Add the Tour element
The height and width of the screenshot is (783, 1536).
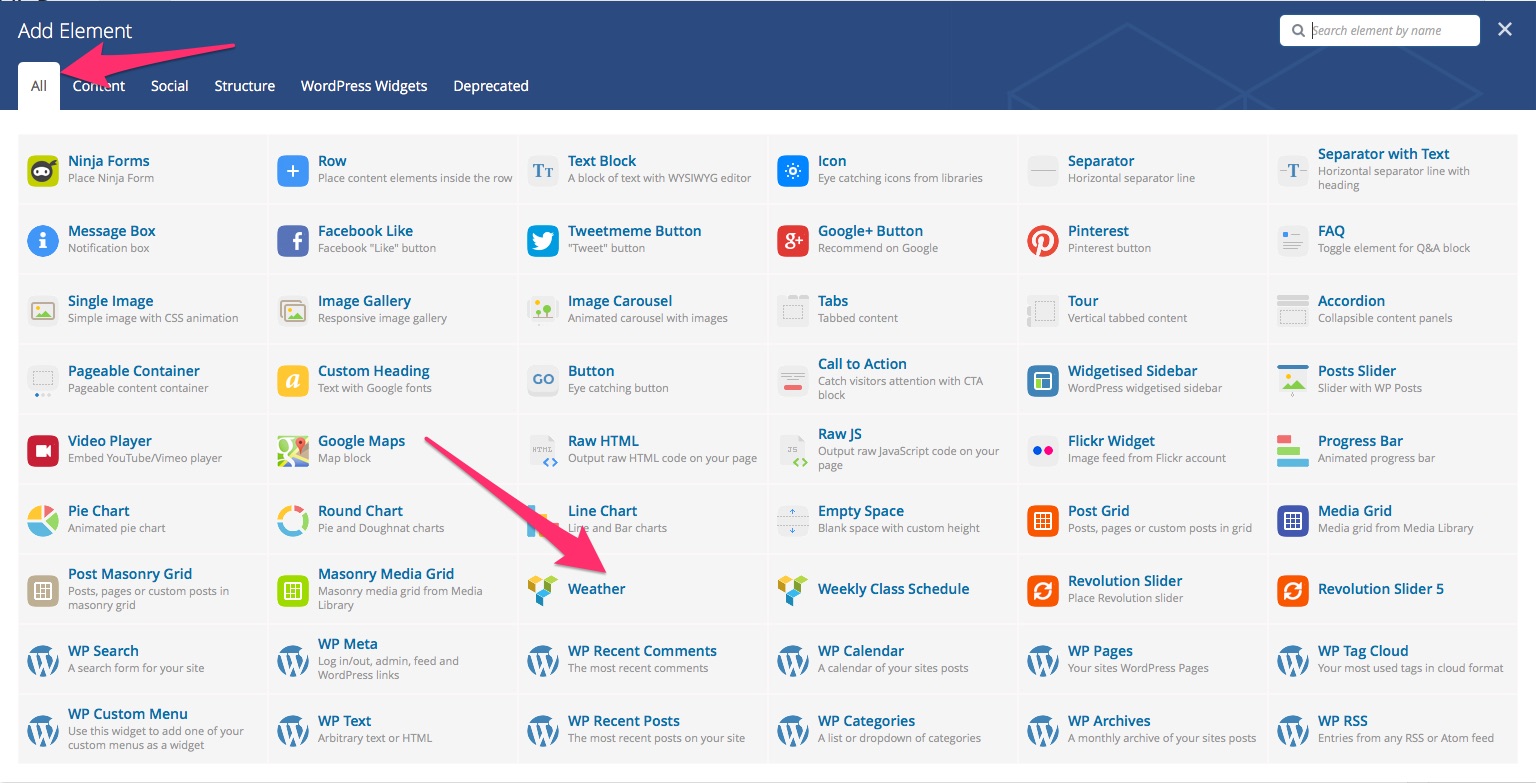(x=1143, y=309)
